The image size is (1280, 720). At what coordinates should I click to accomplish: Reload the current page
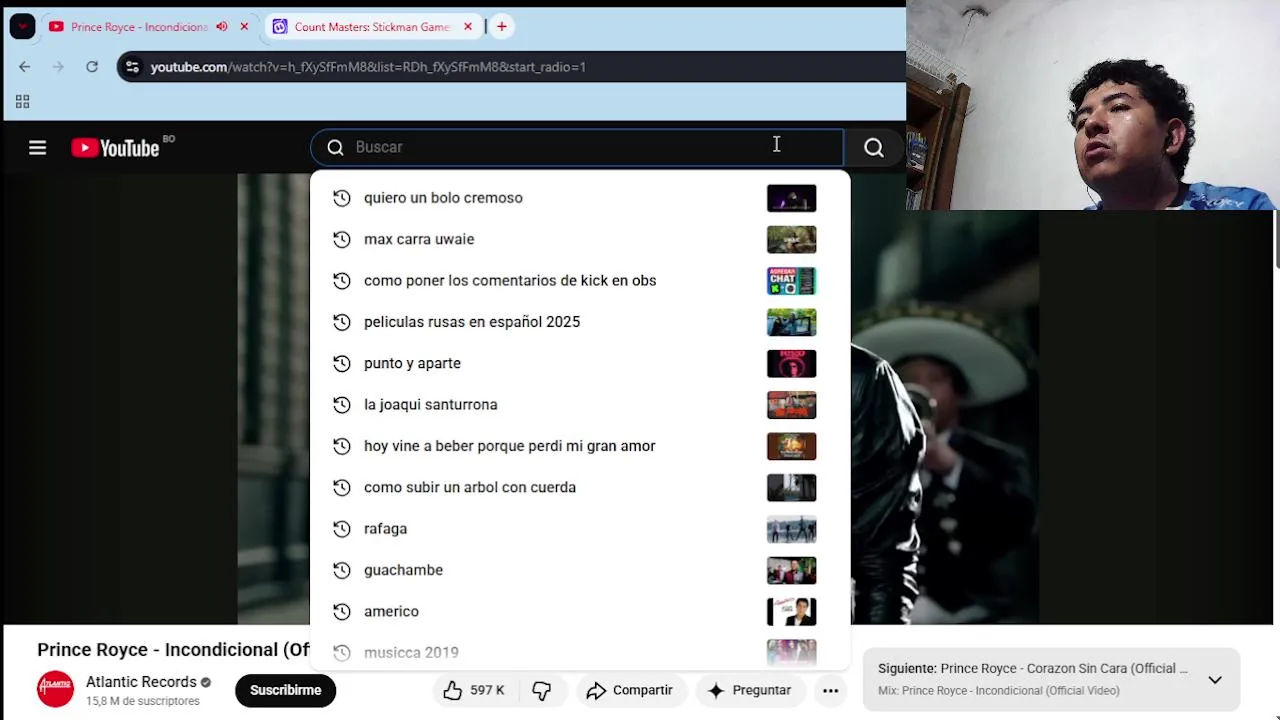92,67
